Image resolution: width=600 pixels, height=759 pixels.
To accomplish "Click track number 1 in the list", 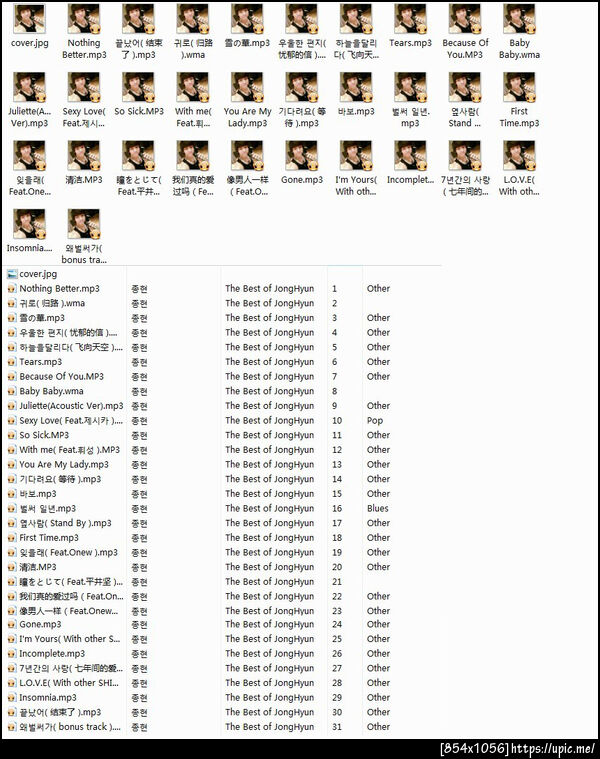I will tap(334, 289).
